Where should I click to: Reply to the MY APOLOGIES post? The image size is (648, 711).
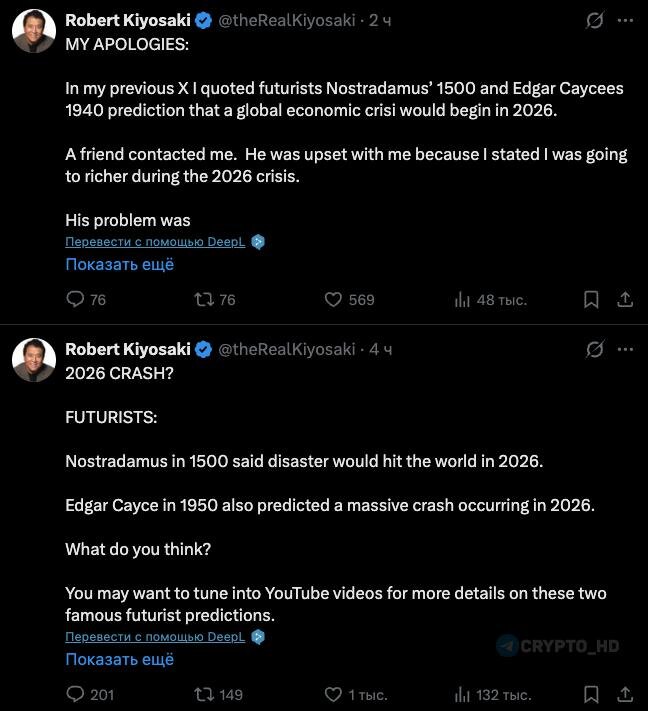coord(76,299)
